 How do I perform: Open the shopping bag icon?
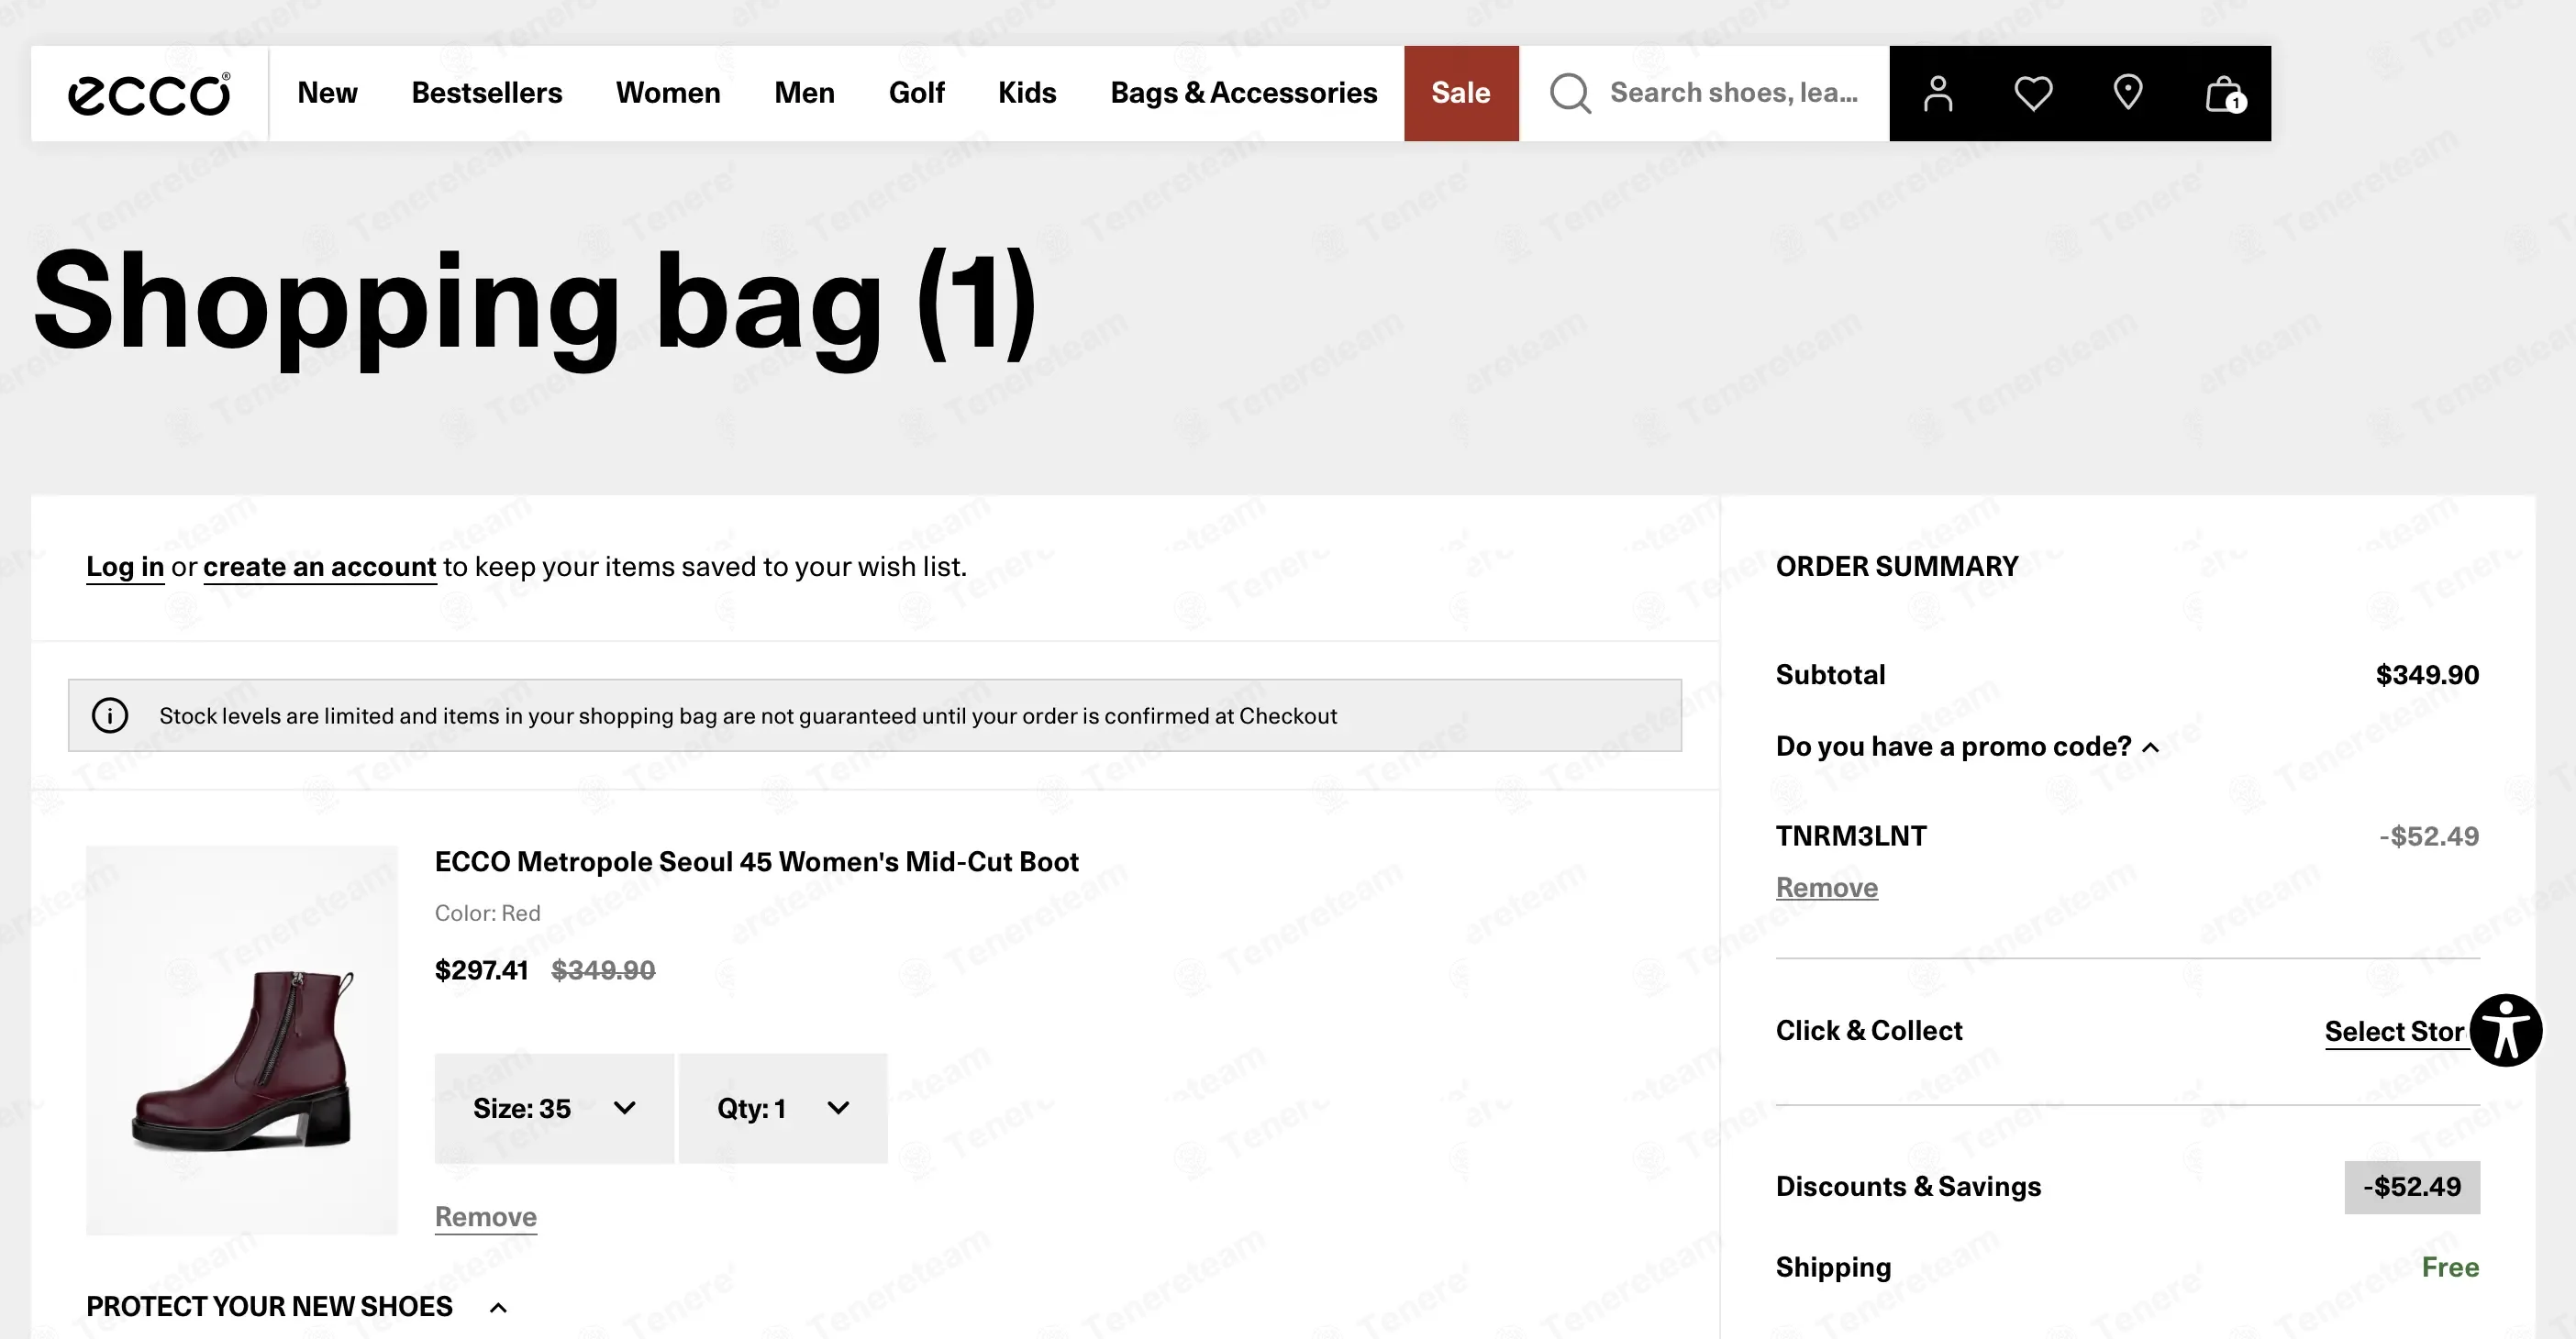point(2224,94)
